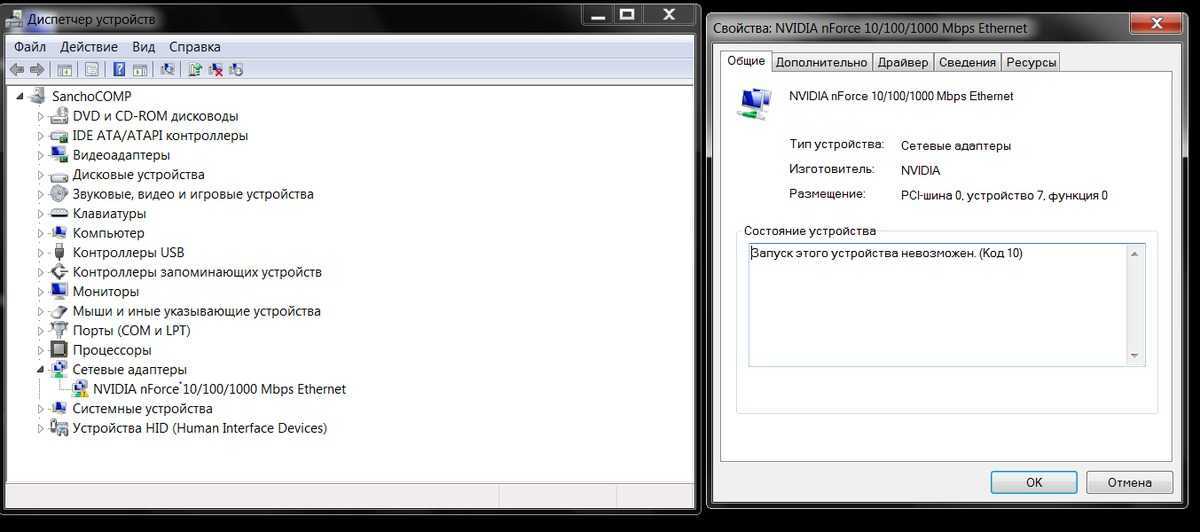Expand the Порты (COM и LPT) arrow
The height and width of the screenshot is (532, 1200).
tap(41, 330)
